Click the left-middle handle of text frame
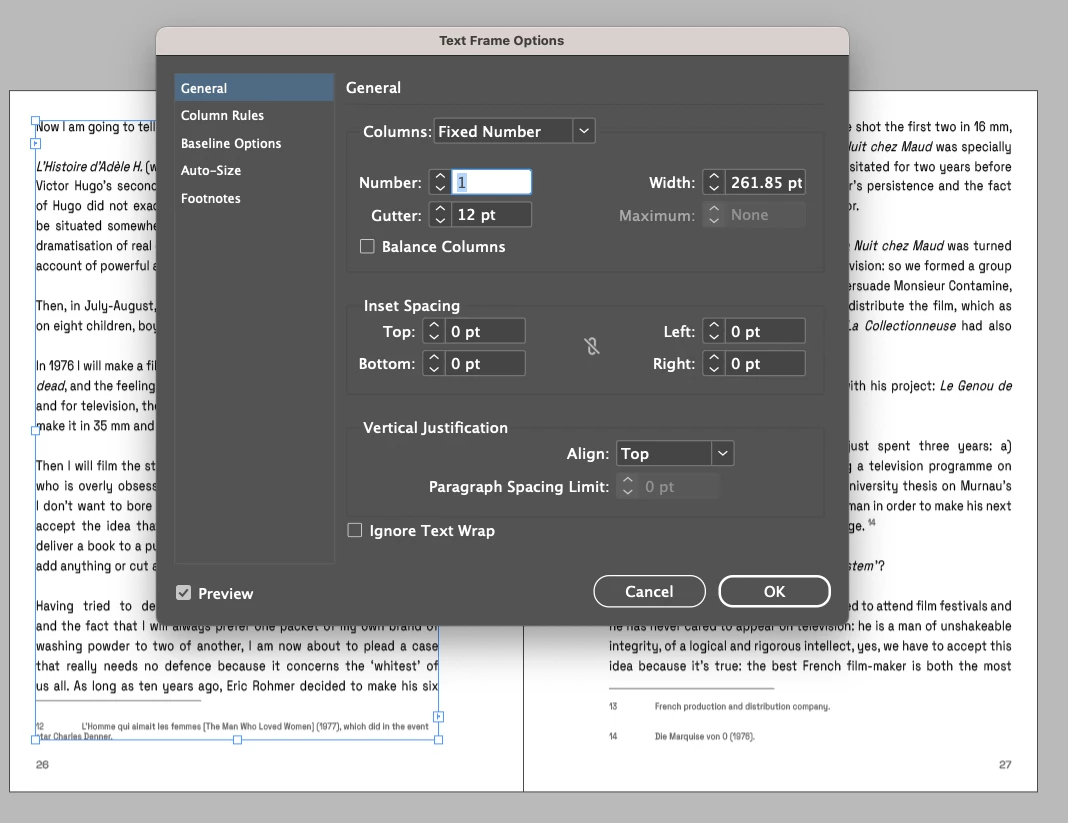The height and width of the screenshot is (823, 1068). (x=35, y=431)
